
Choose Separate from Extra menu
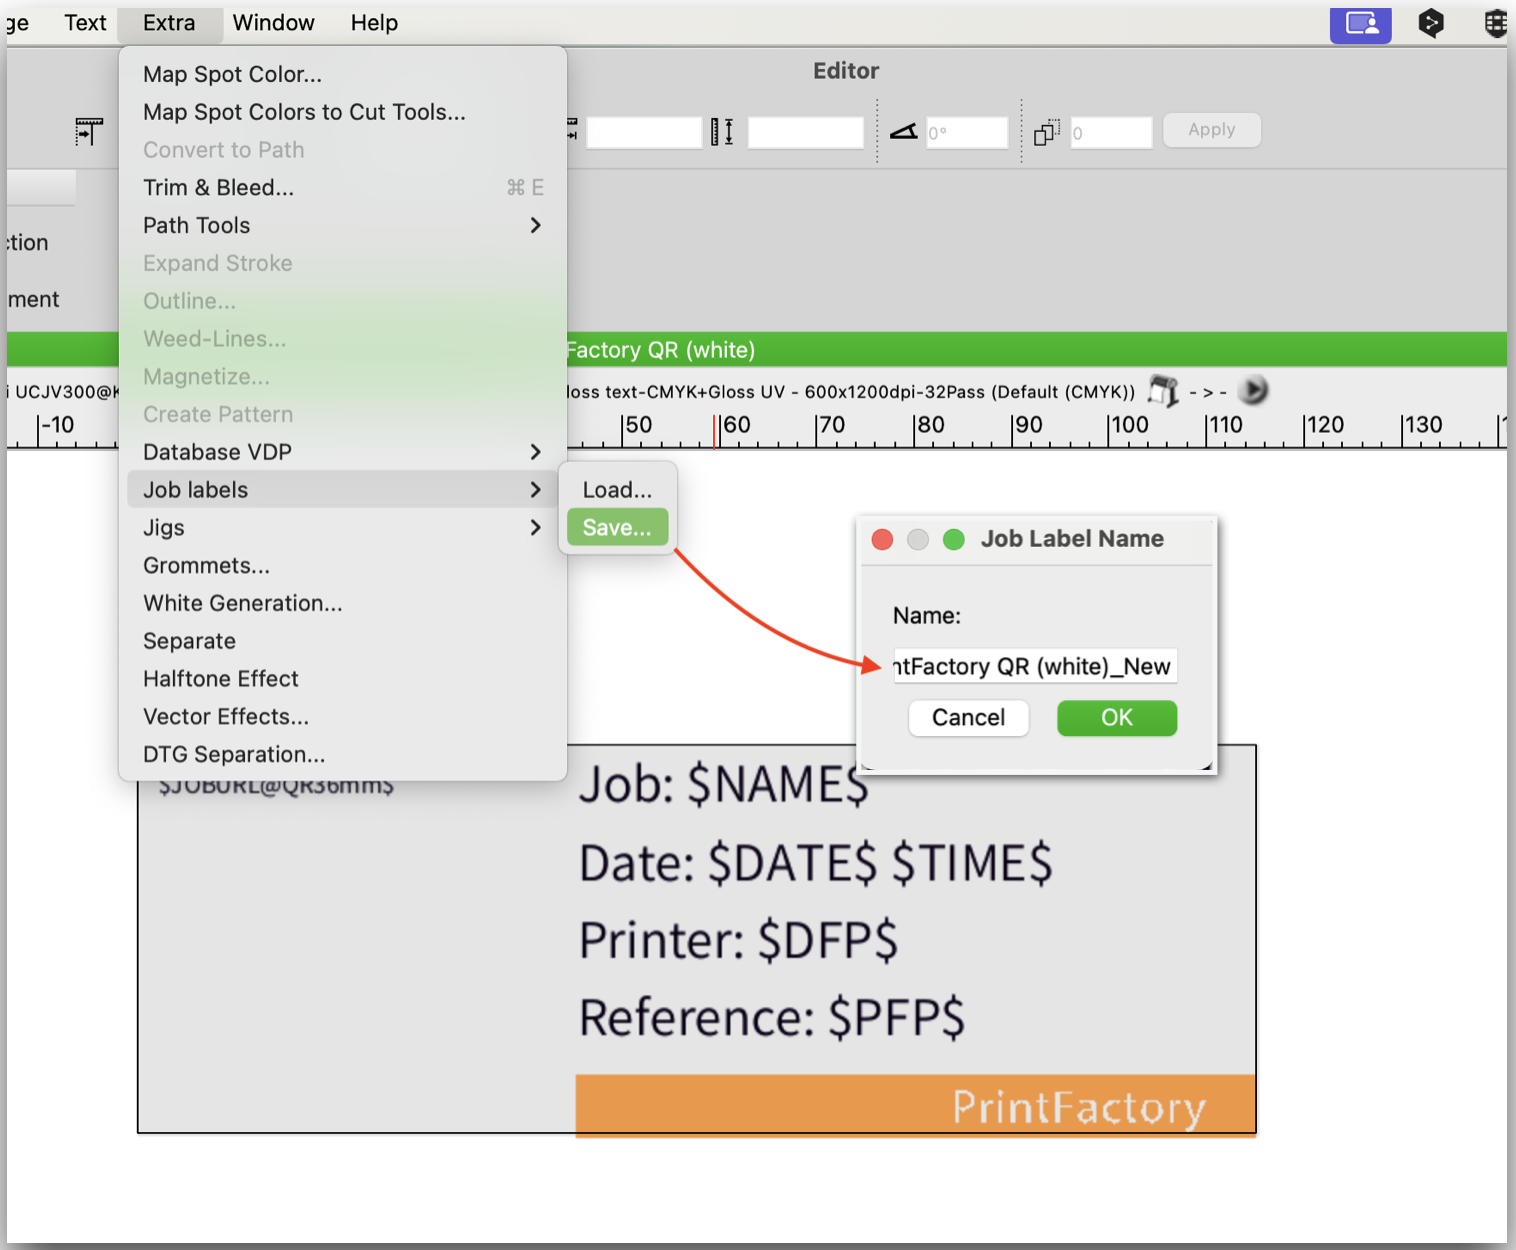click(342, 641)
